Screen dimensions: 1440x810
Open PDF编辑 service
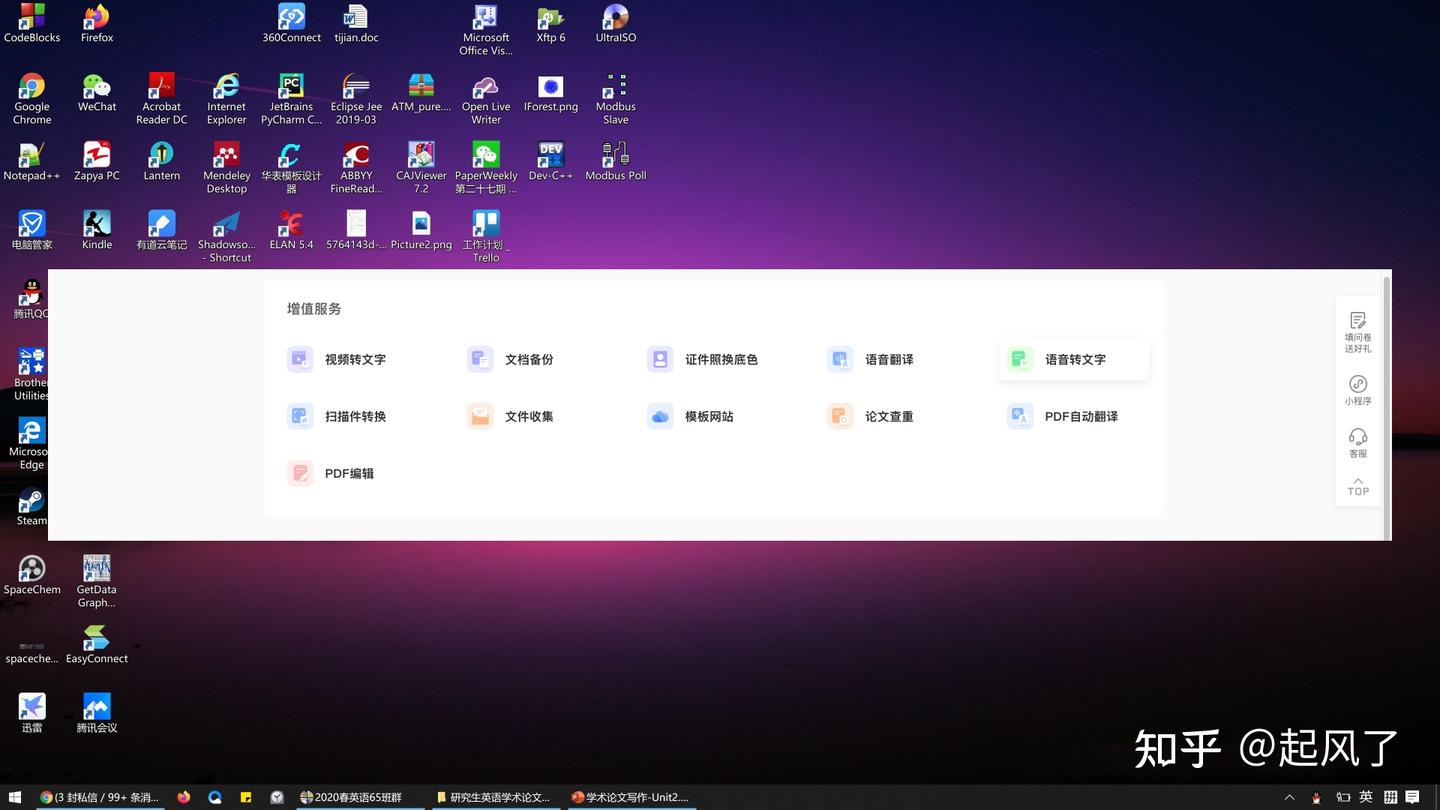pyautogui.click(x=331, y=473)
